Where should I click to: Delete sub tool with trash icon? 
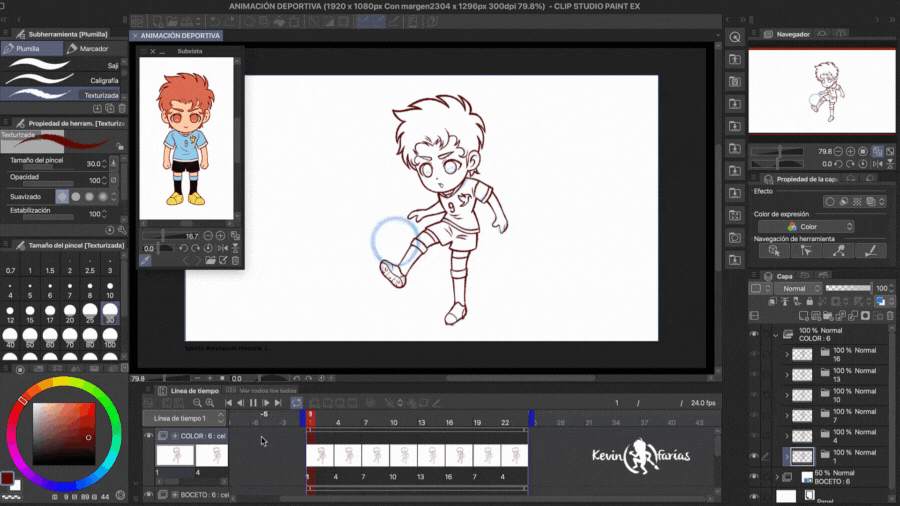pos(122,108)
